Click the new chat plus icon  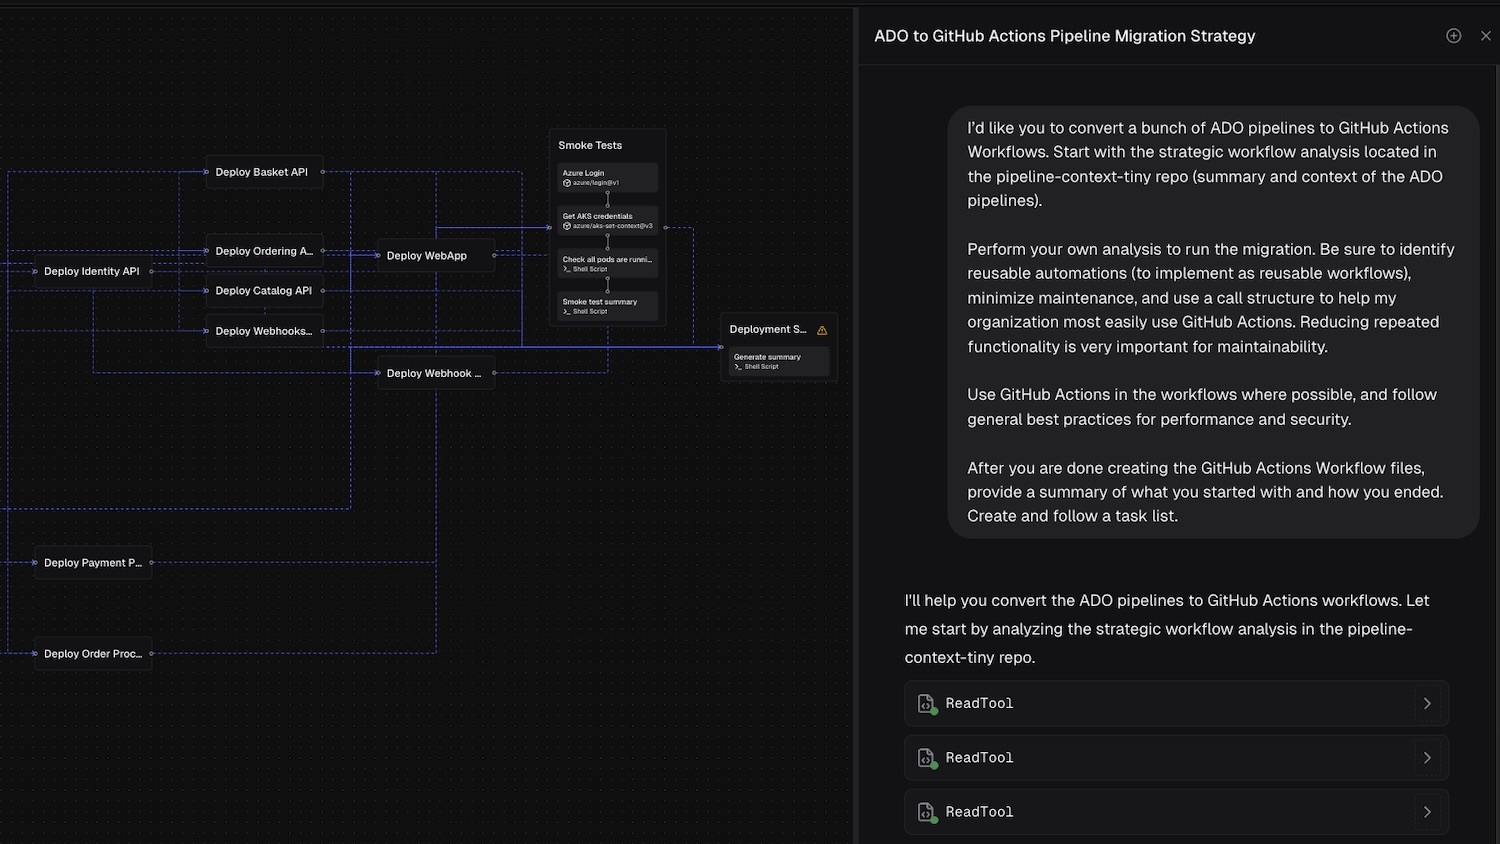(1453, 36)
